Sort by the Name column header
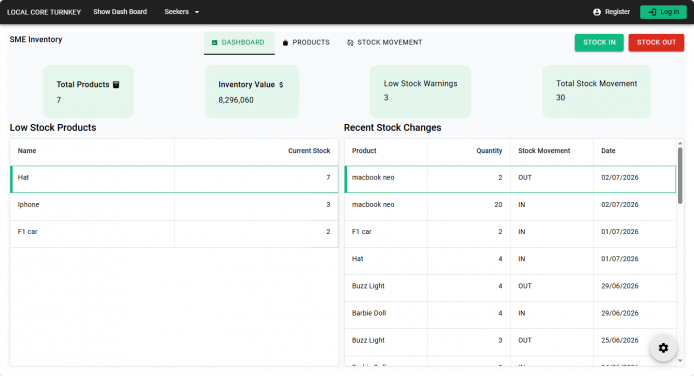This screenshot has width=694, height=376. (93, 151)
